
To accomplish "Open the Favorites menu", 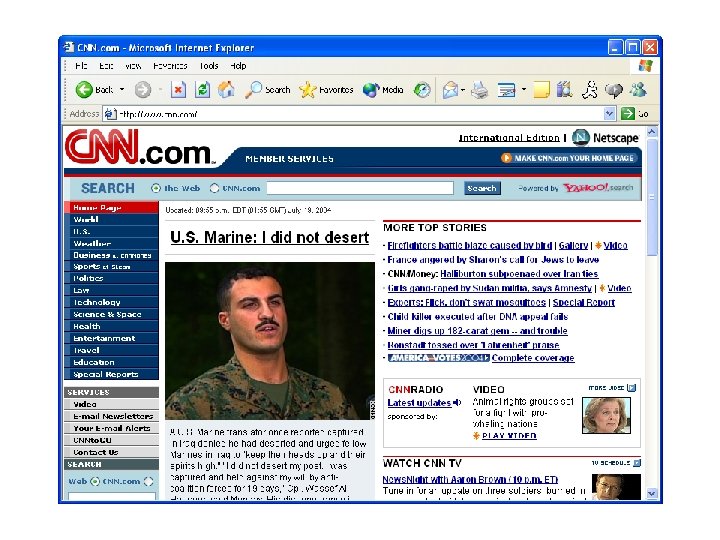I will [x=170, y=66].
